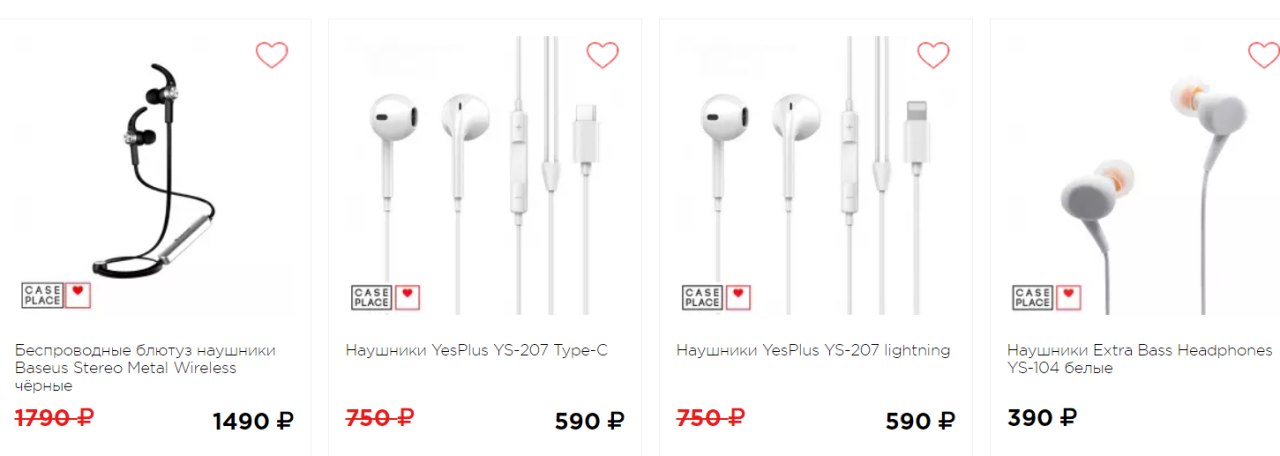
Task: Click the 590 ₽ price of Type-C earphones
Action: click(589, 421)
